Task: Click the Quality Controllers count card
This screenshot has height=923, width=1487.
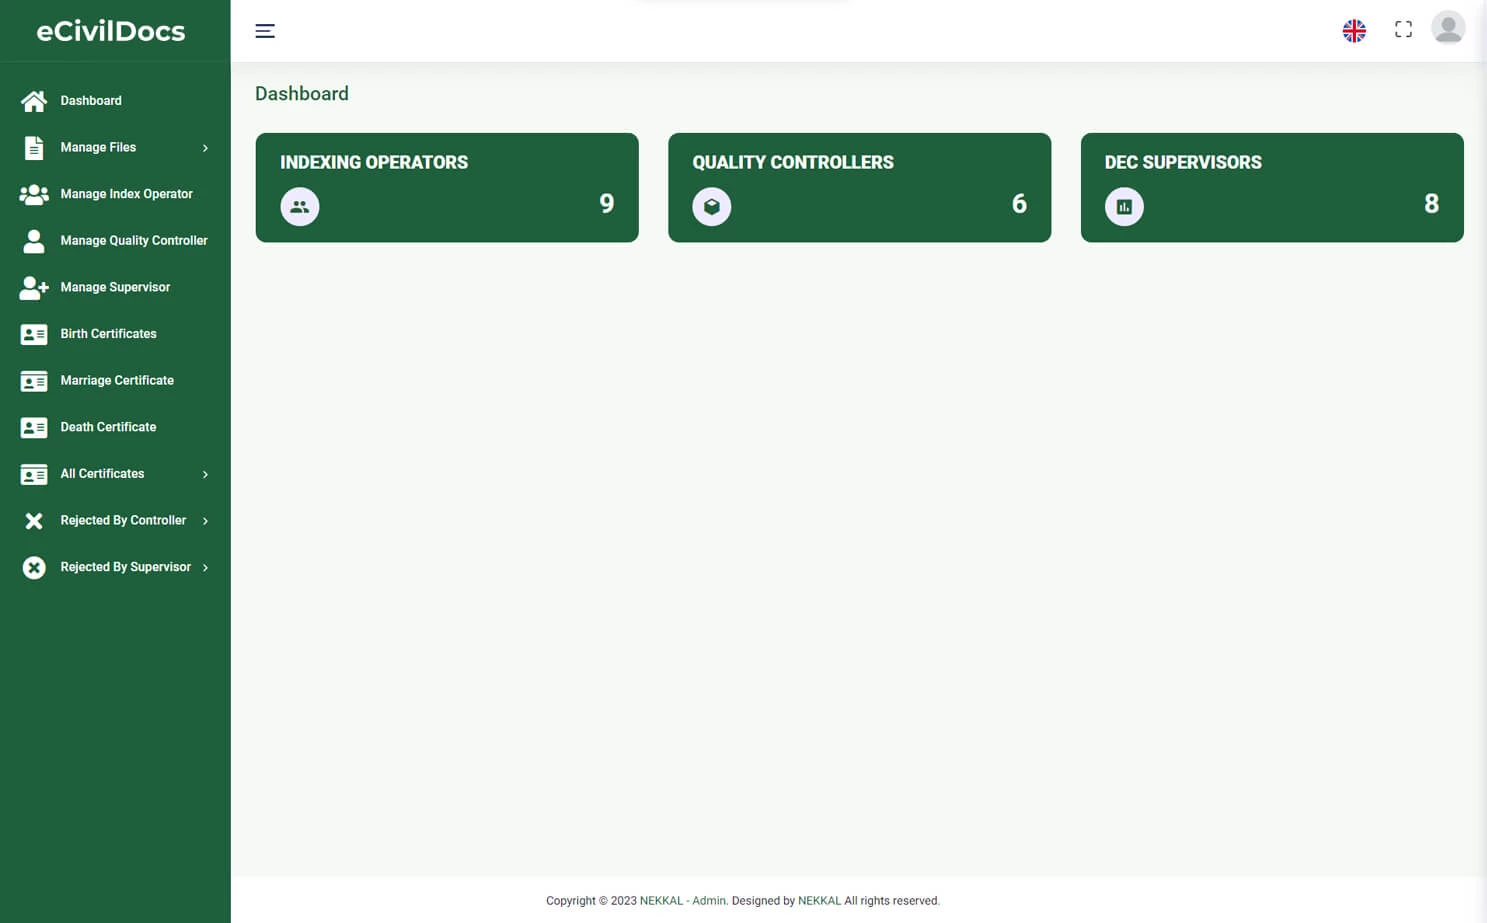Action: pyautogui.click(x=859, y=187)
